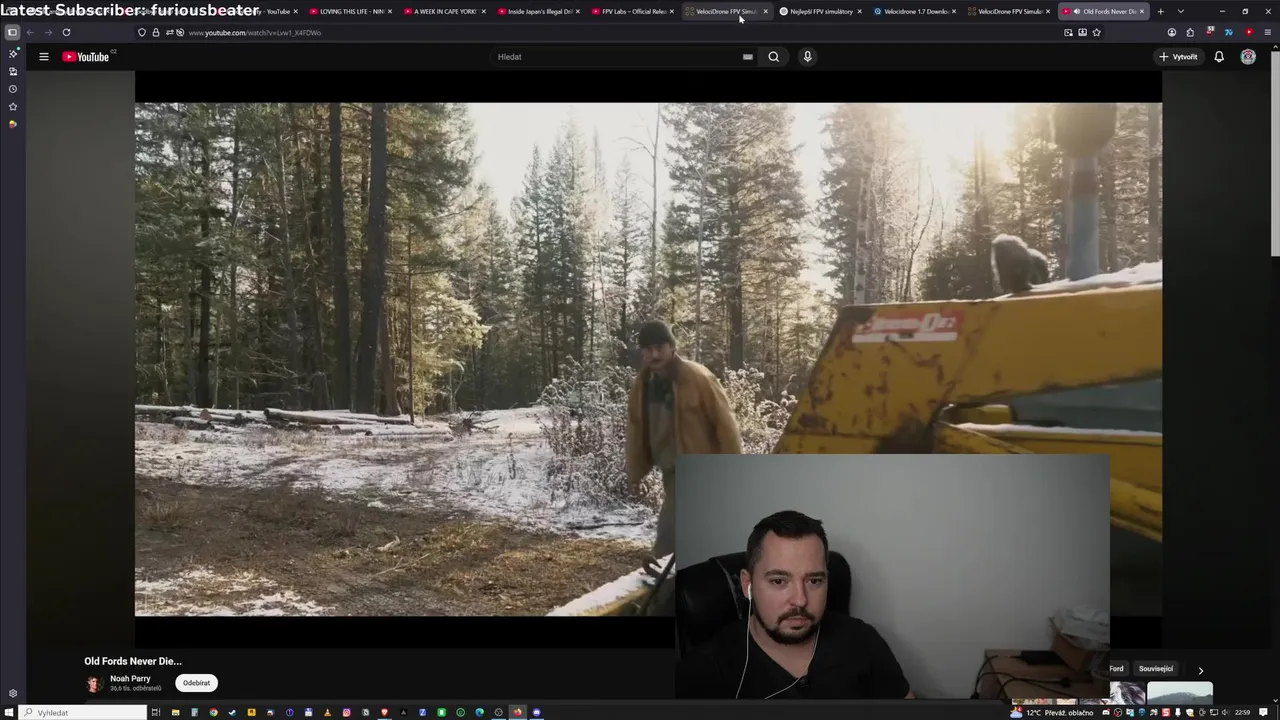Click the browser forward arrow

[x=47, y=32]
